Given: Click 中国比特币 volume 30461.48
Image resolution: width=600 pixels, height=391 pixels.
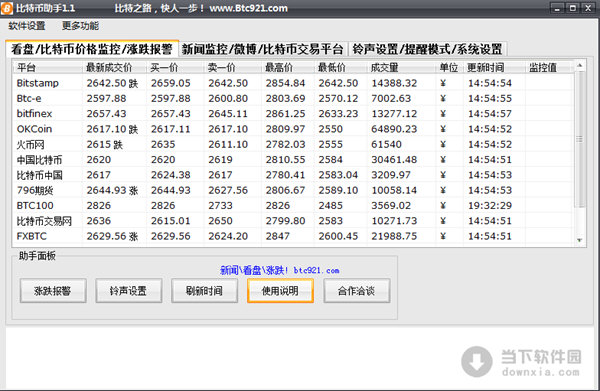Looking at the screenshot, I should tap(394, 160).
